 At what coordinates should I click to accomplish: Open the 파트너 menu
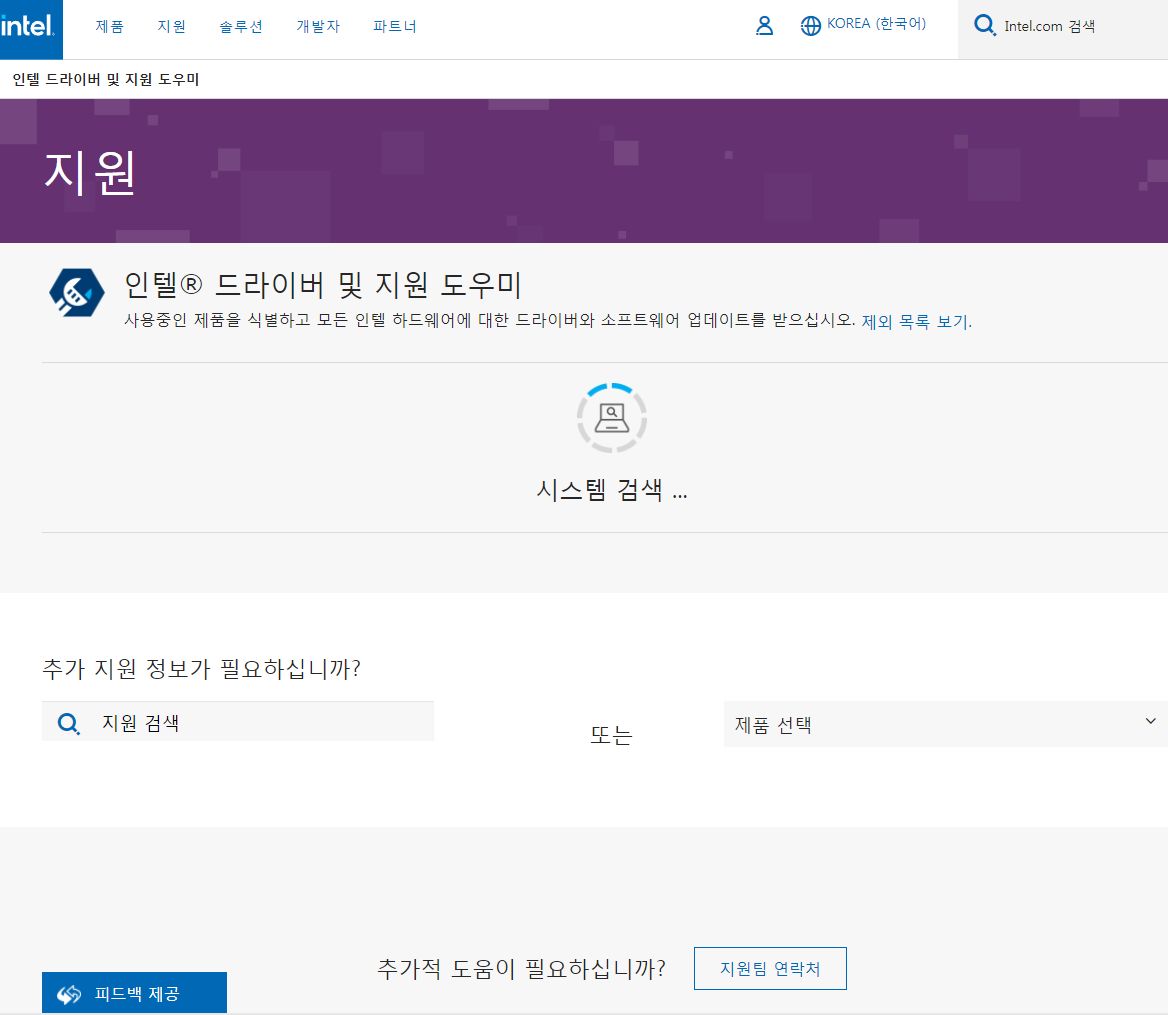395,27
